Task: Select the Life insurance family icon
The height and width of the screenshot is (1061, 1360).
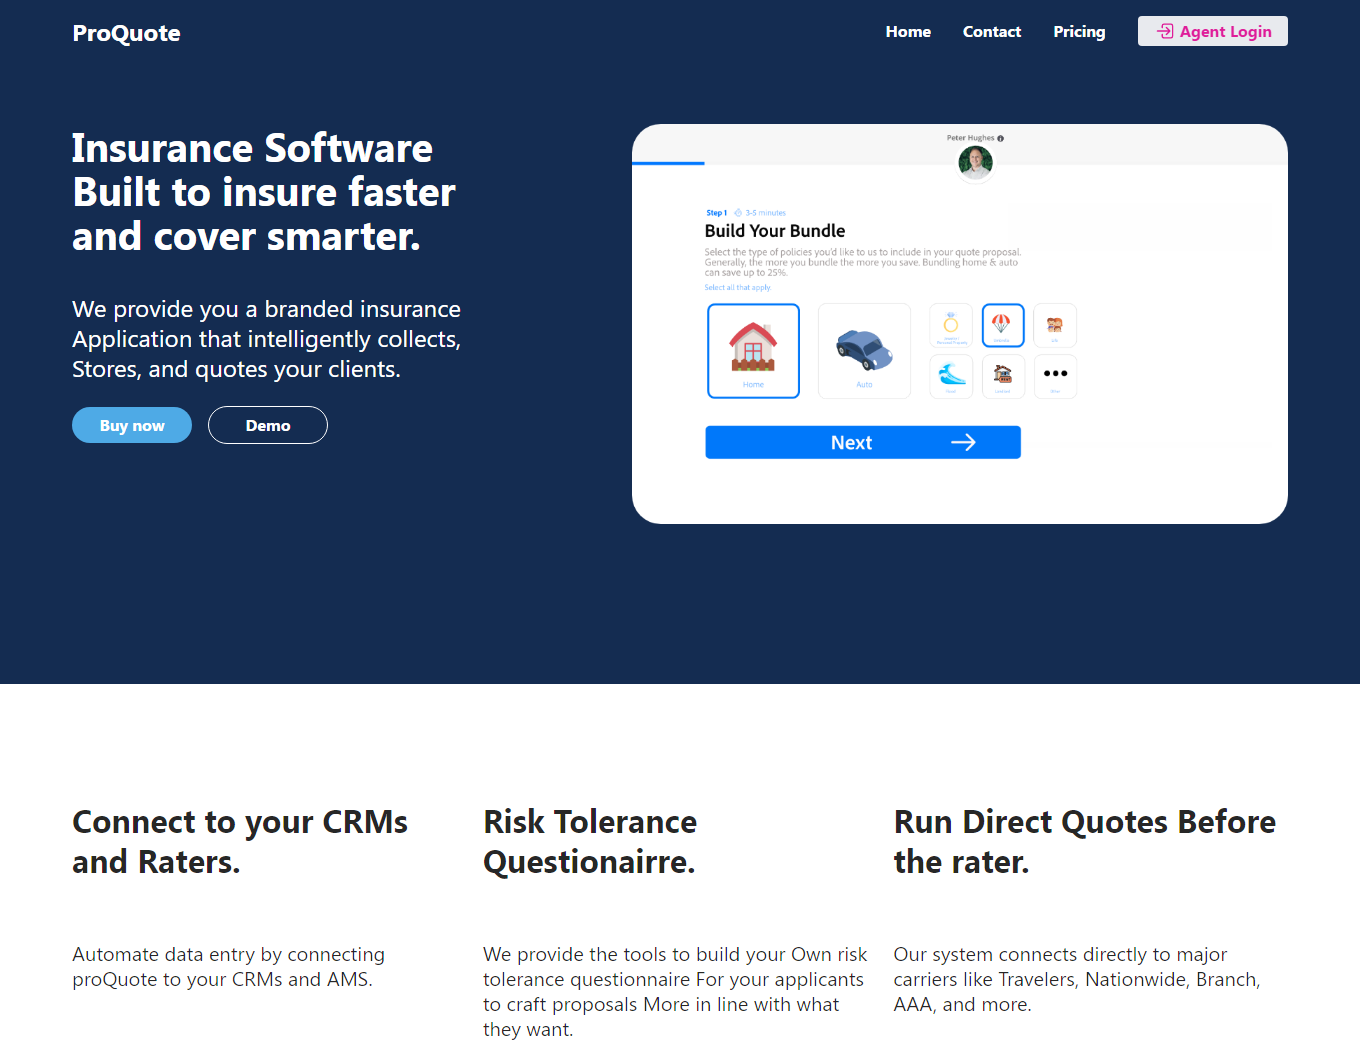Action: (1055, 325)
